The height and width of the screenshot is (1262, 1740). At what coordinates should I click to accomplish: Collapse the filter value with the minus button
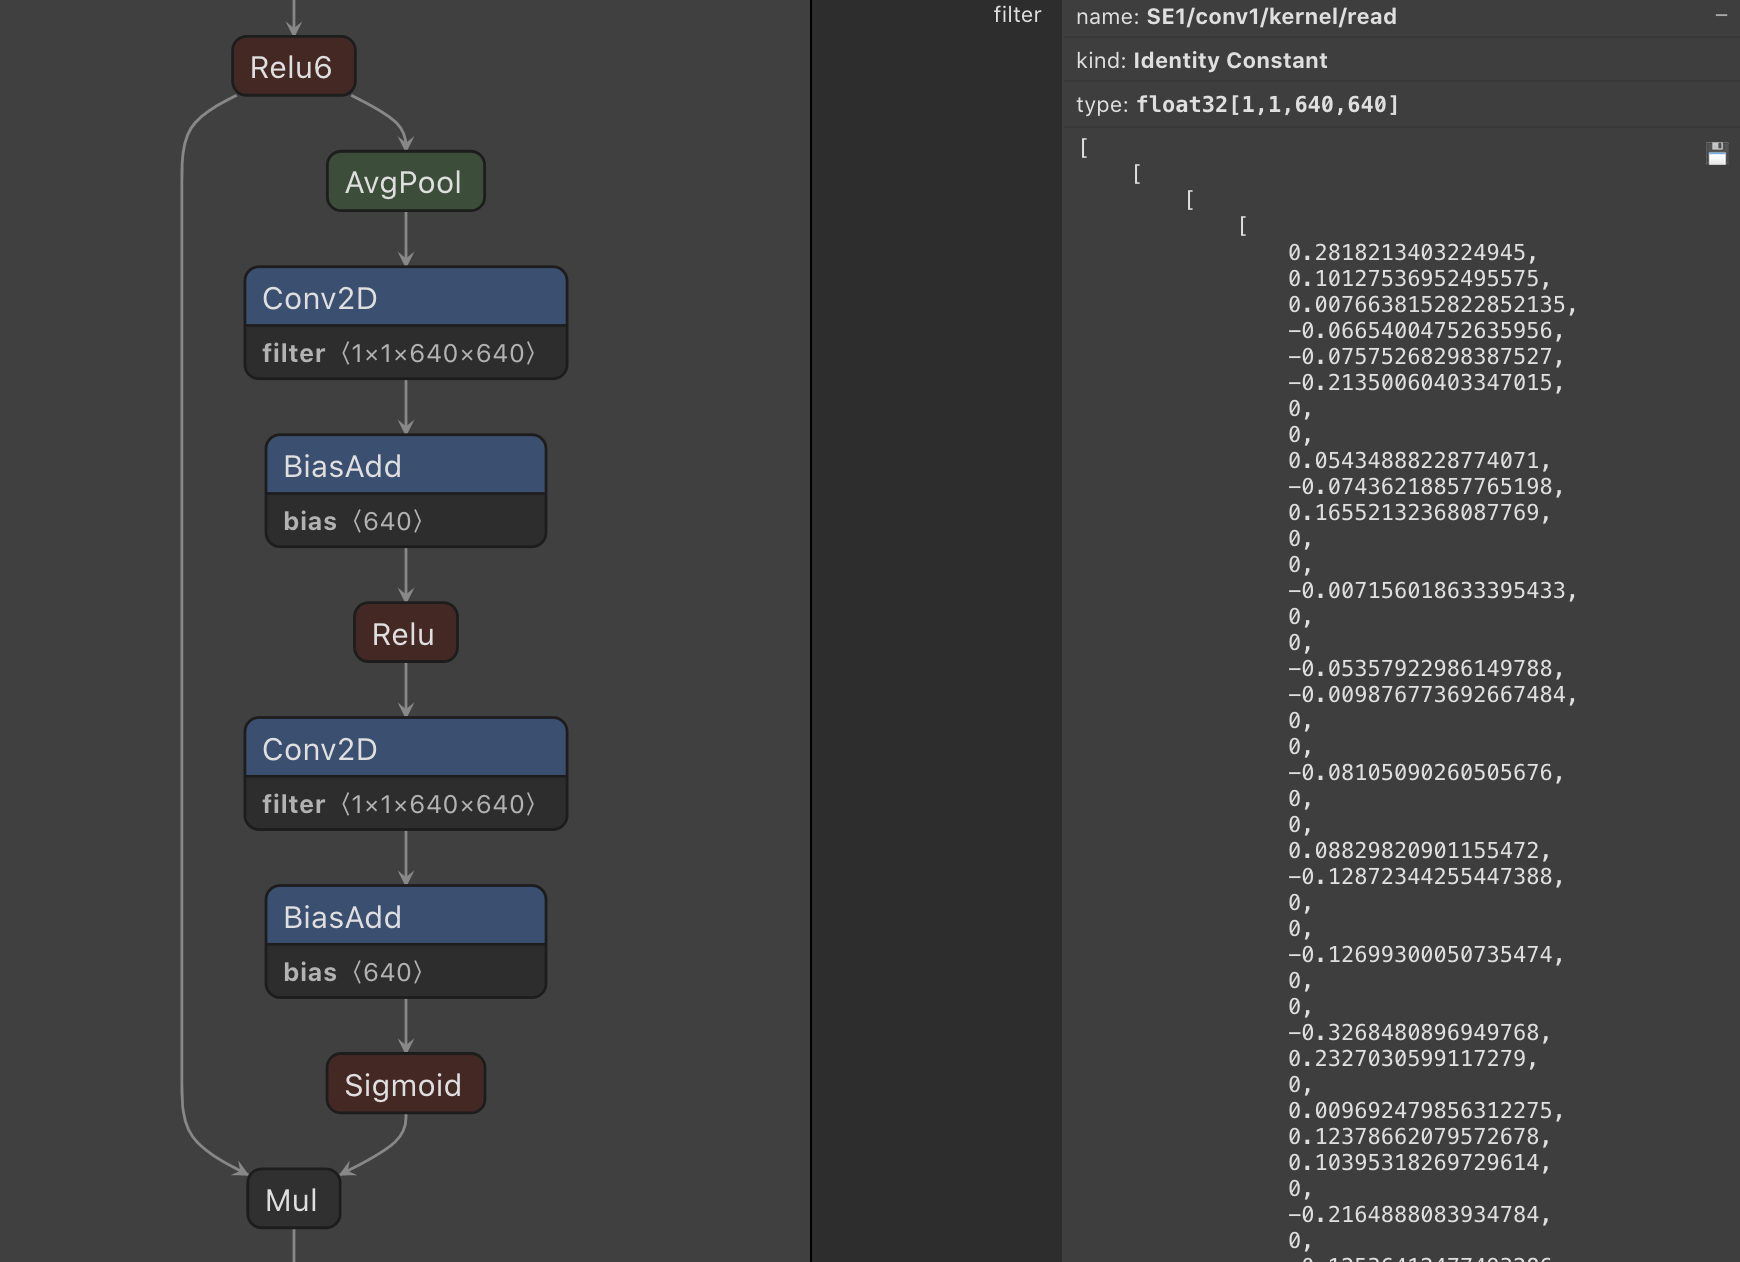pos(1721,16)
